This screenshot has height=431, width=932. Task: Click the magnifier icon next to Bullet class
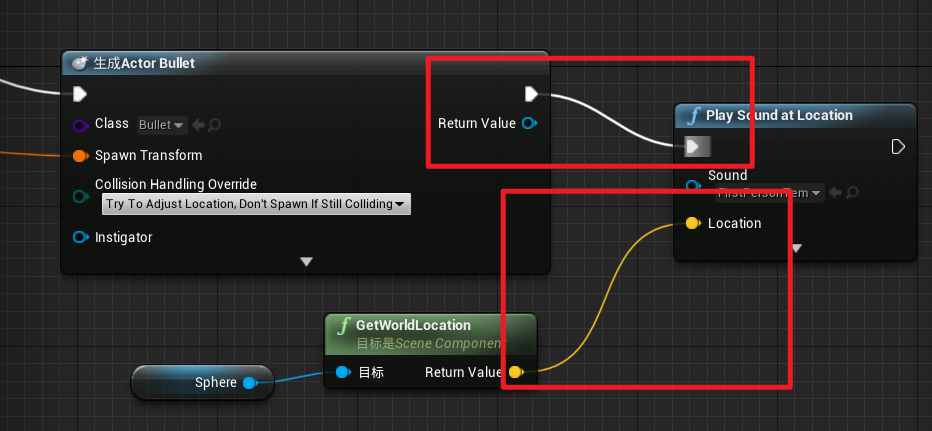point(215,125)
